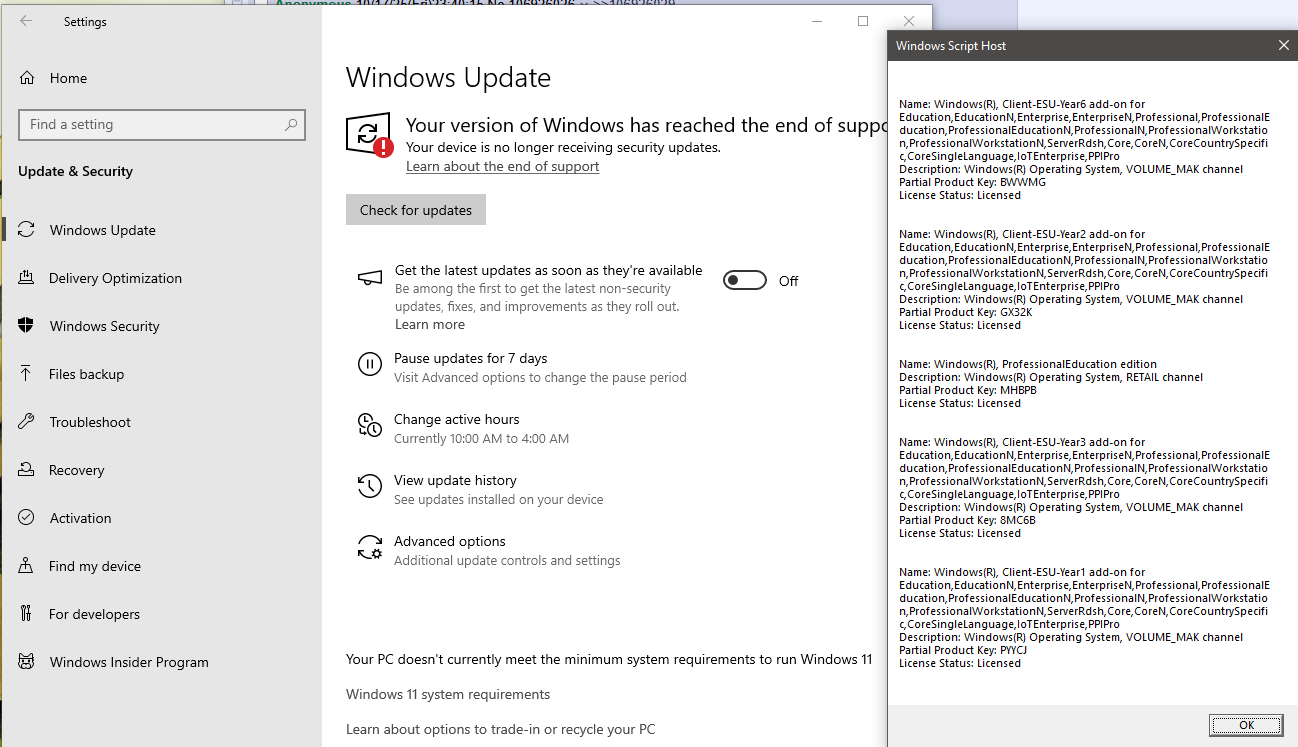Screen dimensions: 1298x747
Task: Click the Find my device person icon
Action: 27,566
